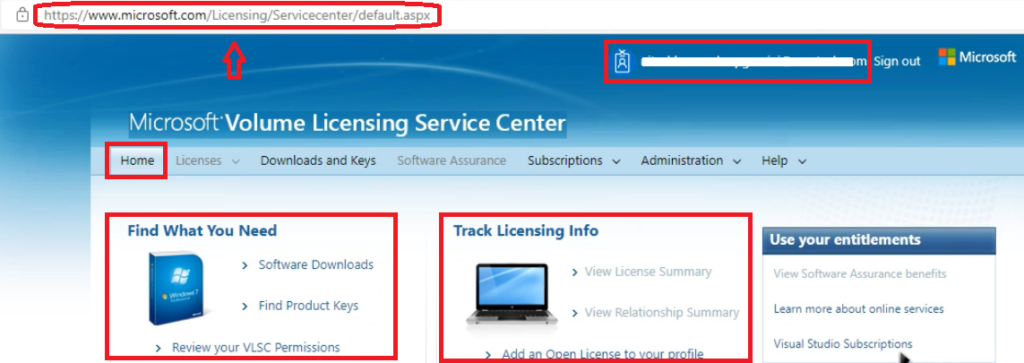Open Add an Open License to your profile
This screenshot has width=1024, height=363.
click(x=603, y=354)
